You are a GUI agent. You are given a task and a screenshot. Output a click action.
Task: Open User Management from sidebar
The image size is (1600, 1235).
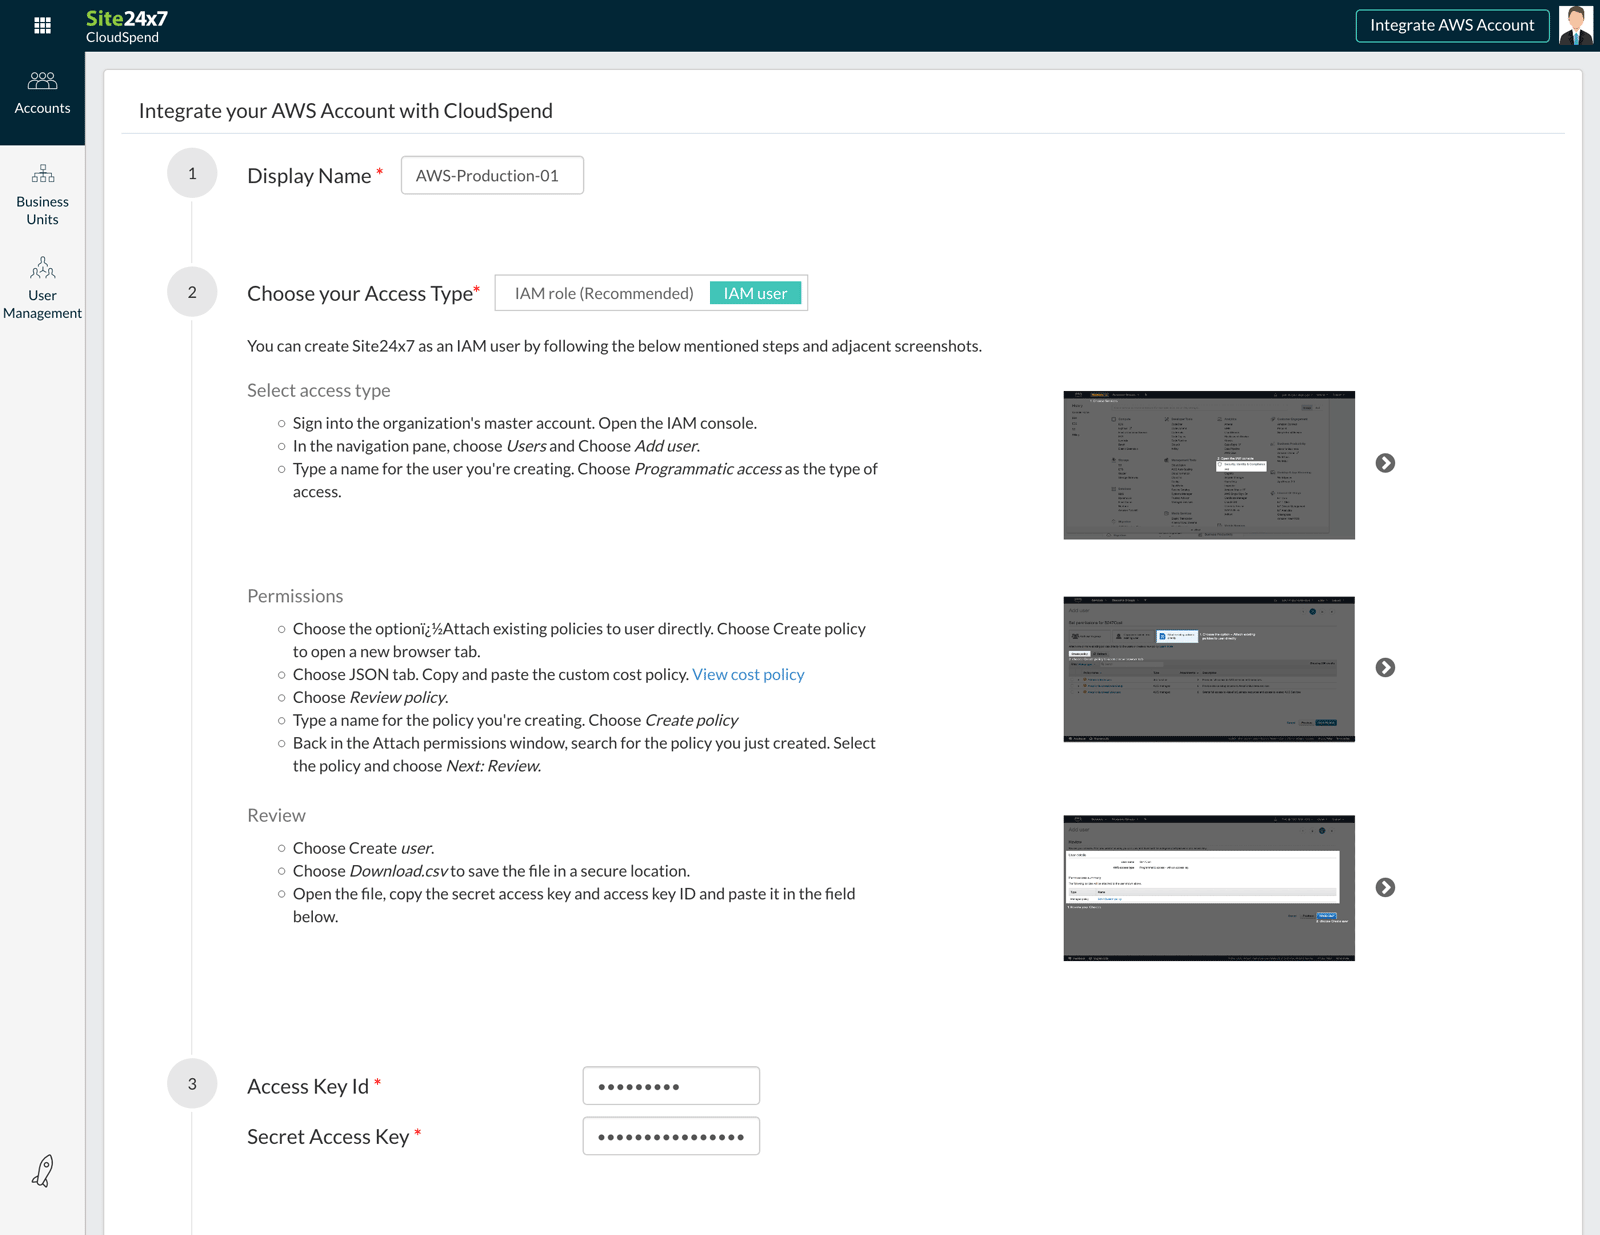(x=42, y=288)
